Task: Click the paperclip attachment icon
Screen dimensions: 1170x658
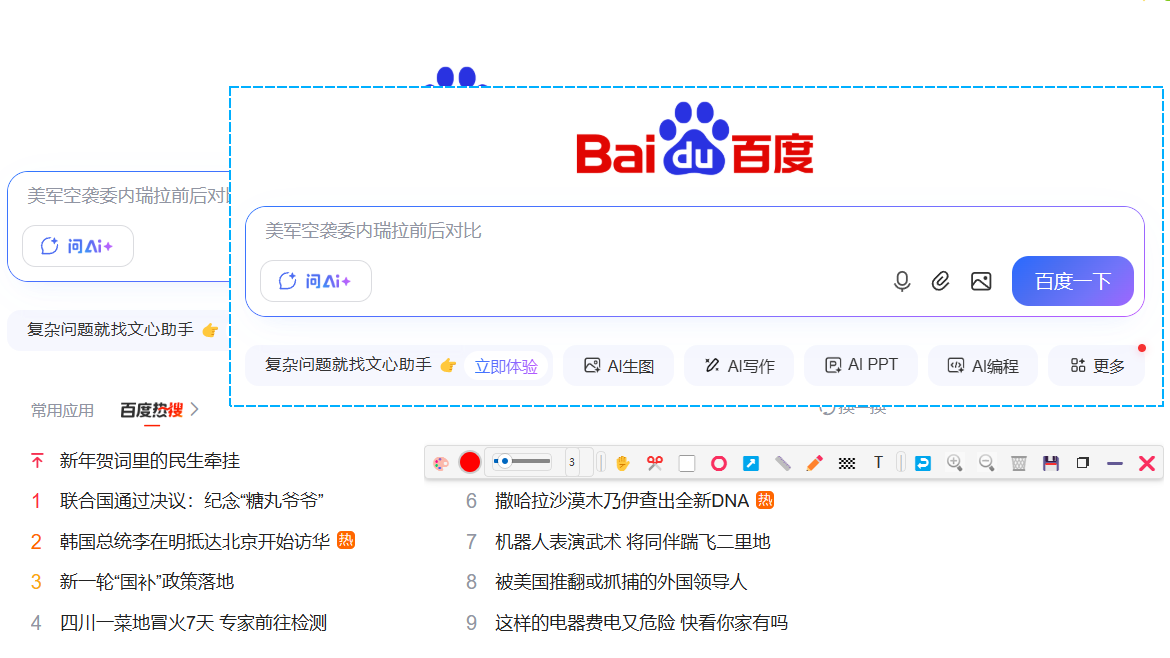Action: [940, 281]
